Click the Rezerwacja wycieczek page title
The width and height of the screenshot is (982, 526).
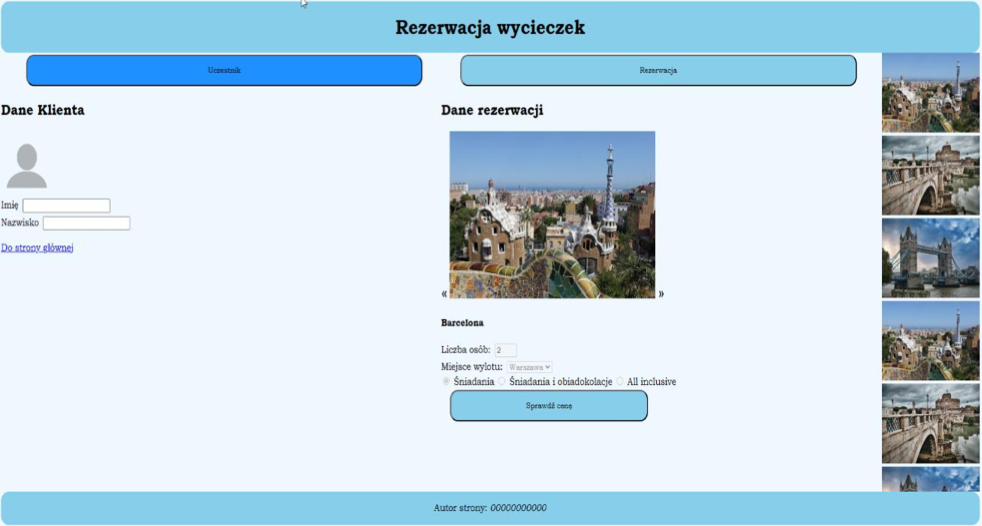(x=490, y=28)
